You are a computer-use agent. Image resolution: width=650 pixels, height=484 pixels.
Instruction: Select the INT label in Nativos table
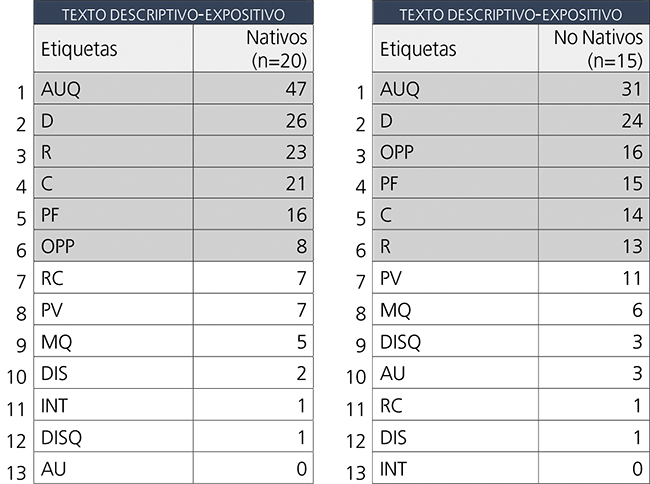point(56,404)
